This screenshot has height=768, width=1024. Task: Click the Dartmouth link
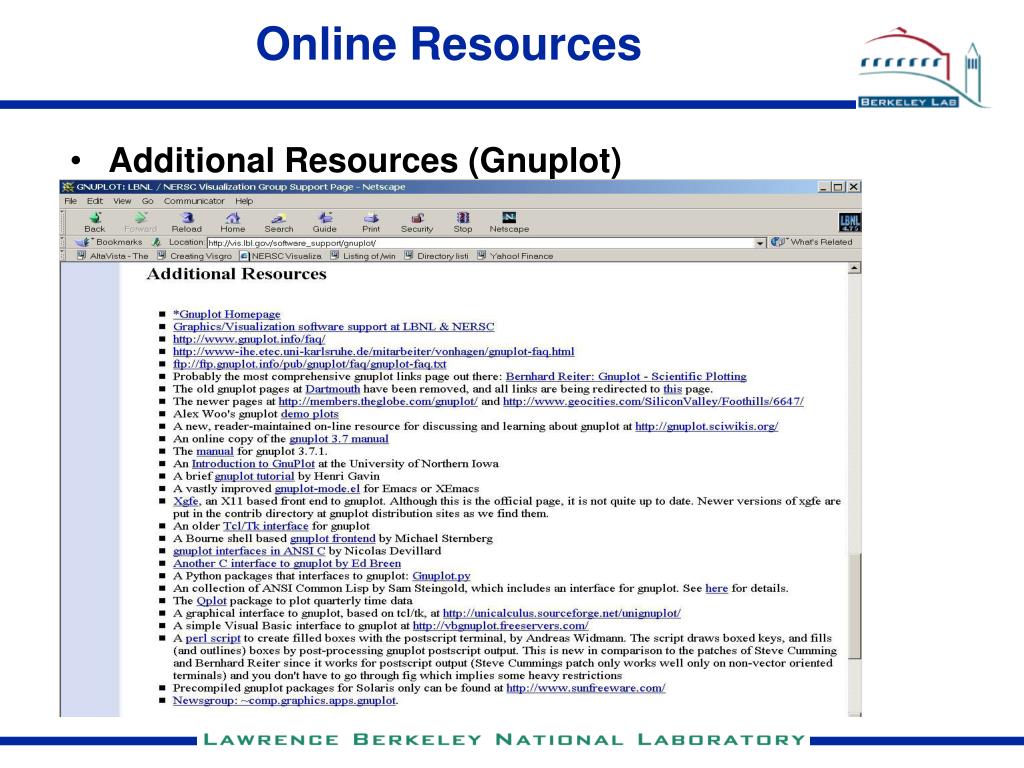pos(333,389)
